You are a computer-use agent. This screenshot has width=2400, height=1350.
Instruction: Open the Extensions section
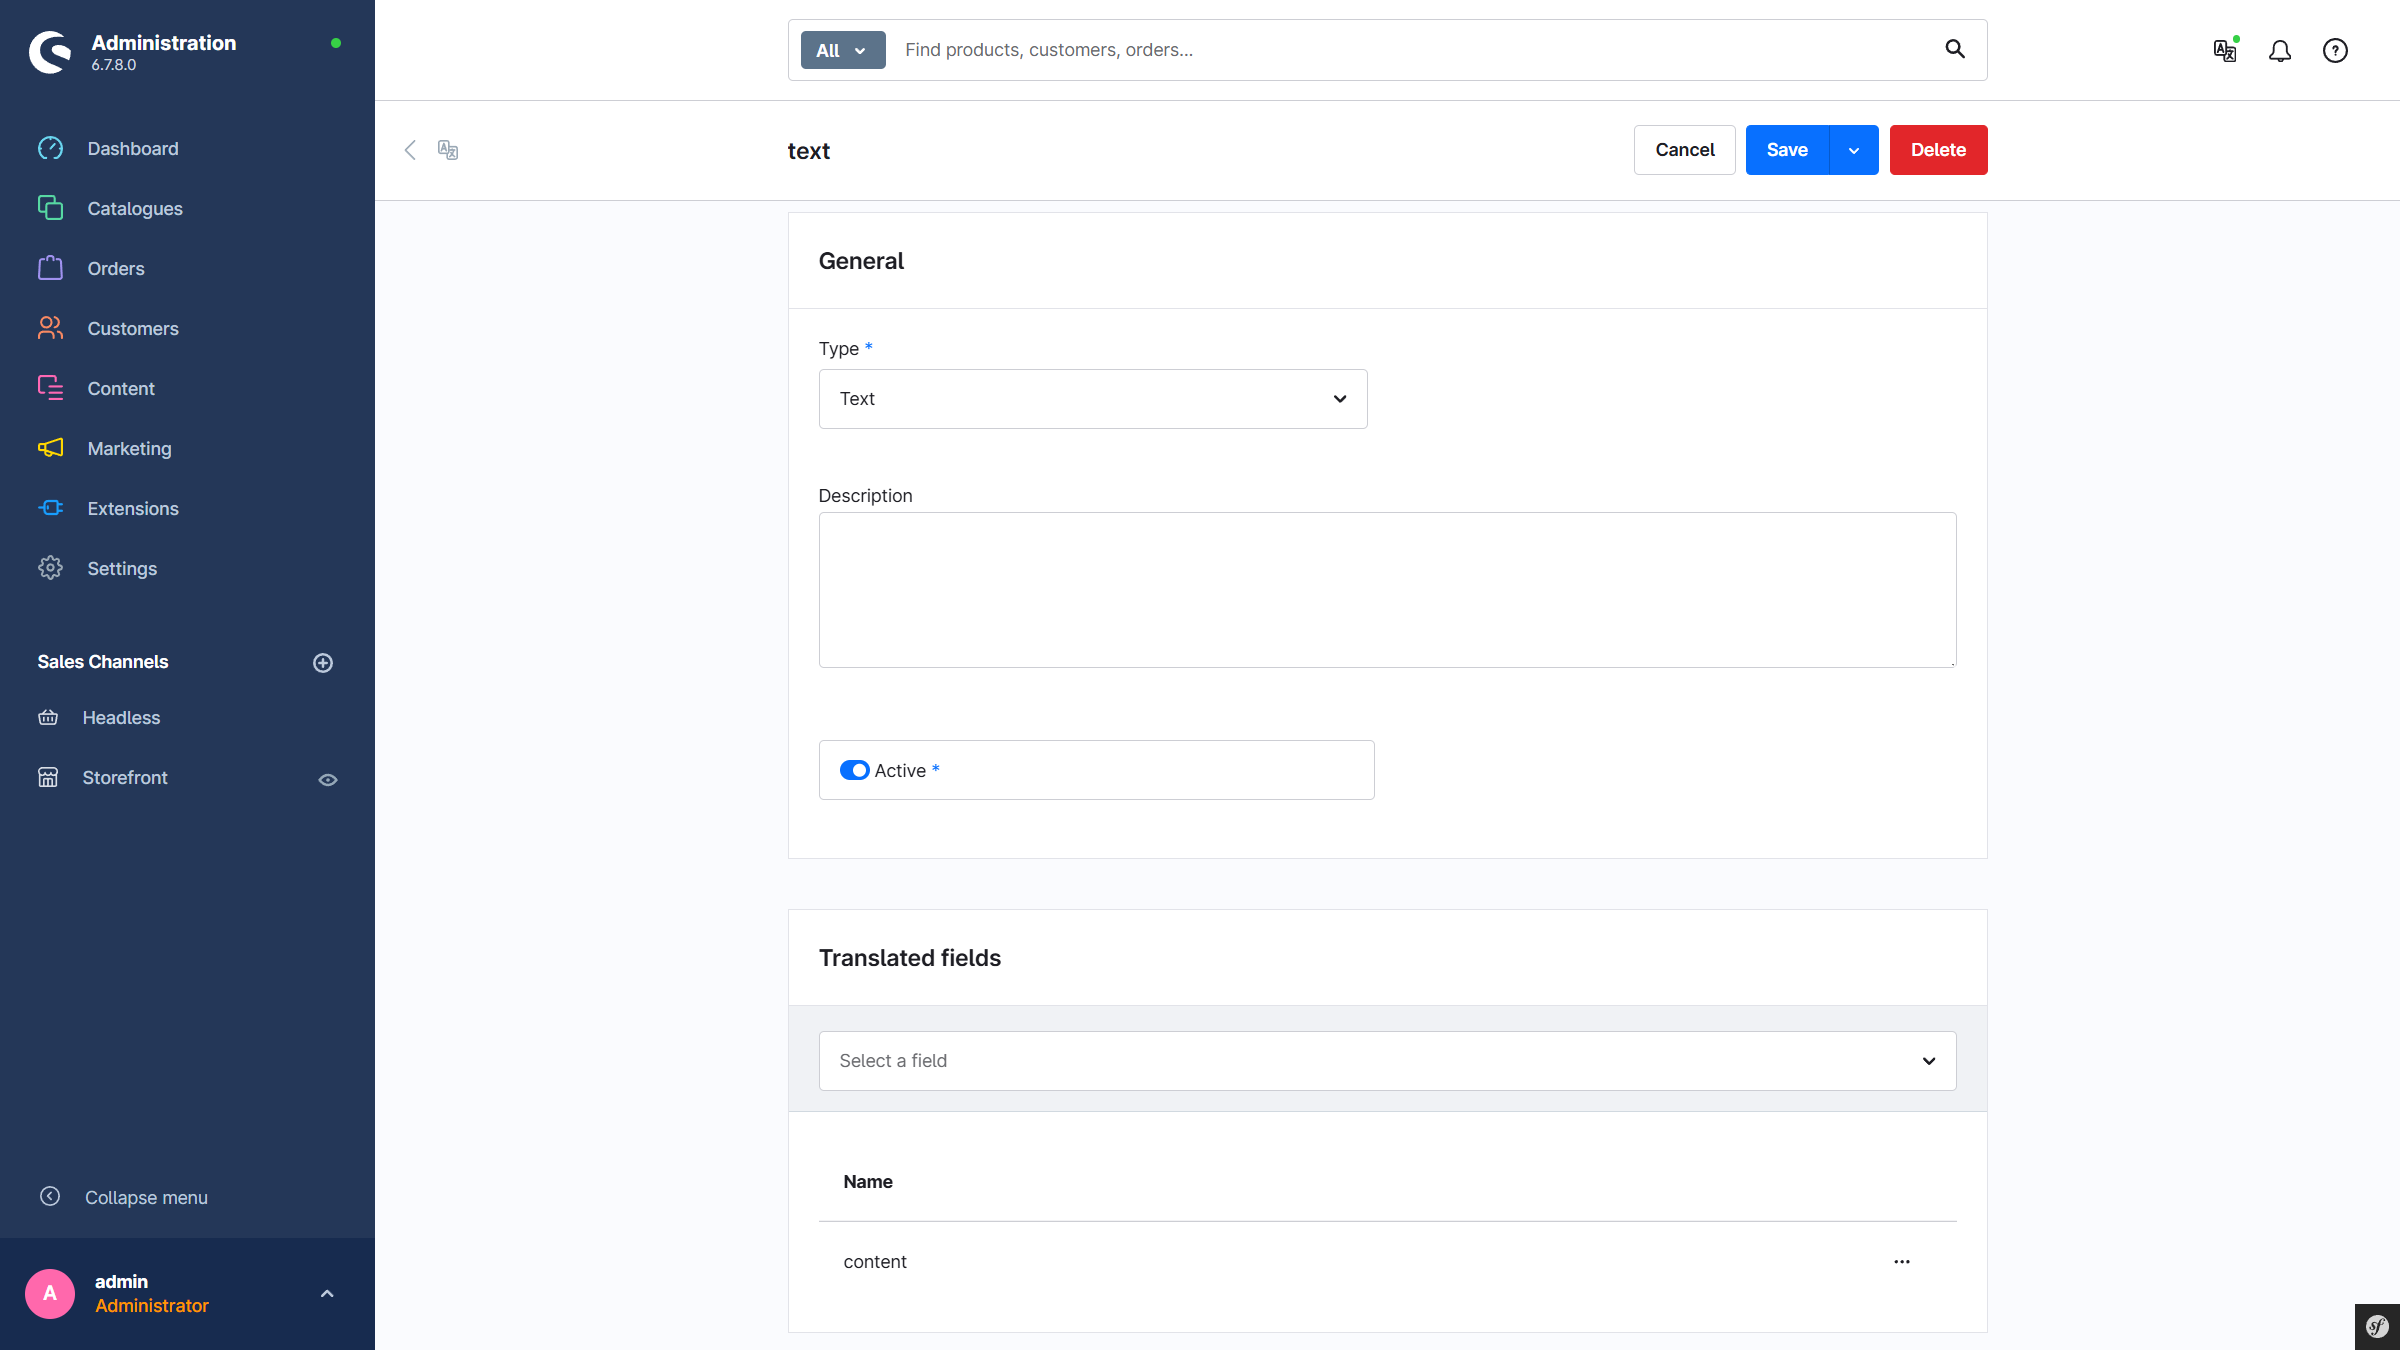coord(132,508)
